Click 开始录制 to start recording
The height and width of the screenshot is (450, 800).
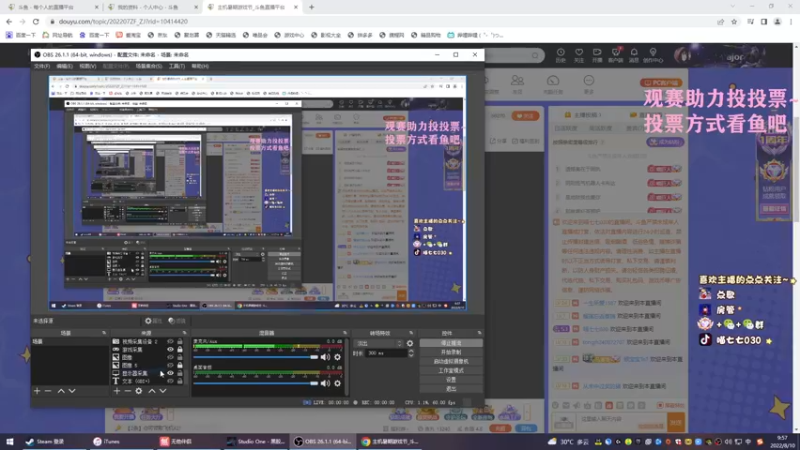point(451,353)
